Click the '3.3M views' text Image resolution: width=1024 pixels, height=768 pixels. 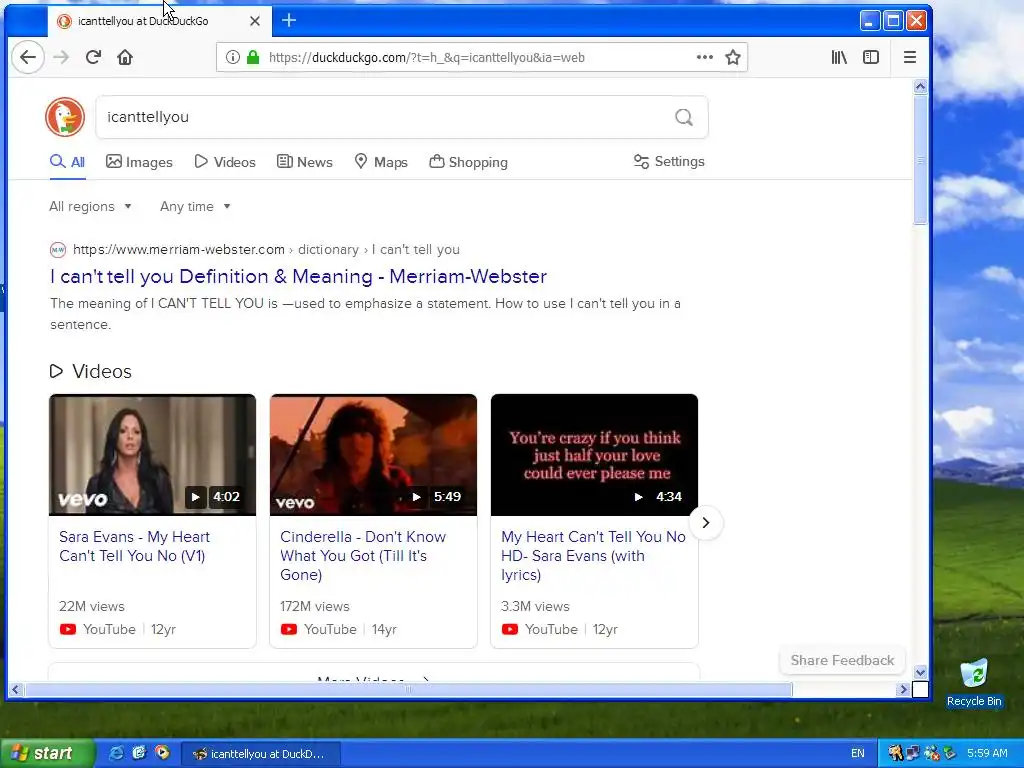tap(535, 606)
